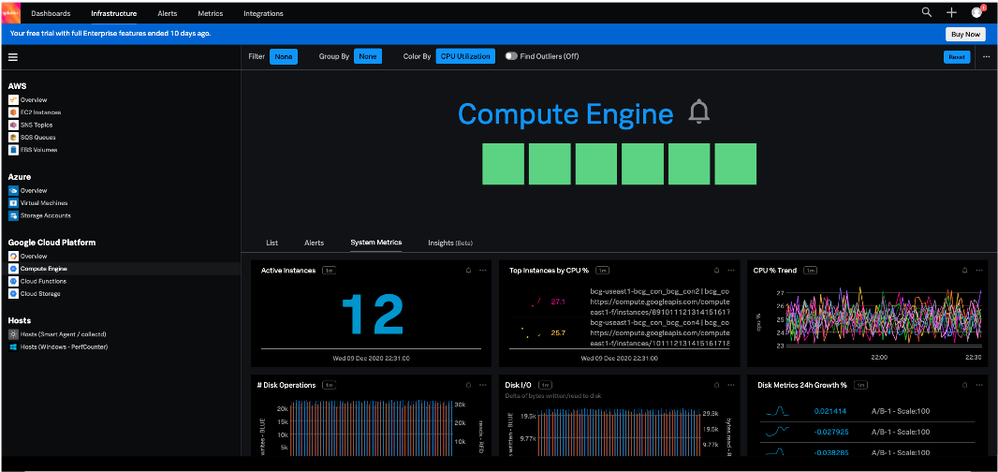This screenshot has width=998, height=472.
Task: Click the Buy Now button
Action: coord(966,34)
